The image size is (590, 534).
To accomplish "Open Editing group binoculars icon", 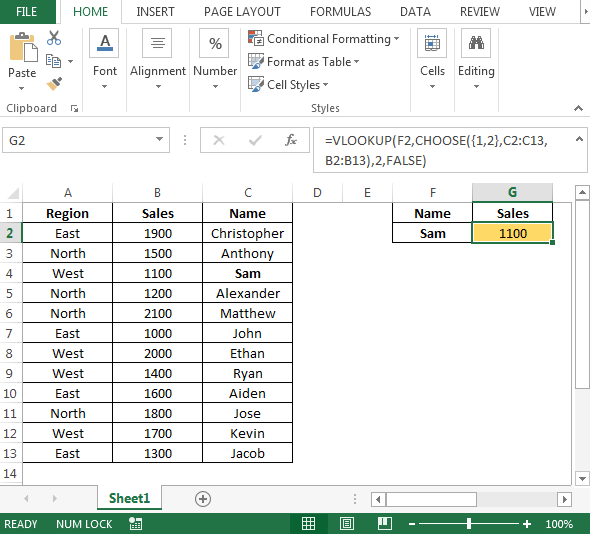I will click(x=476, y=43).
